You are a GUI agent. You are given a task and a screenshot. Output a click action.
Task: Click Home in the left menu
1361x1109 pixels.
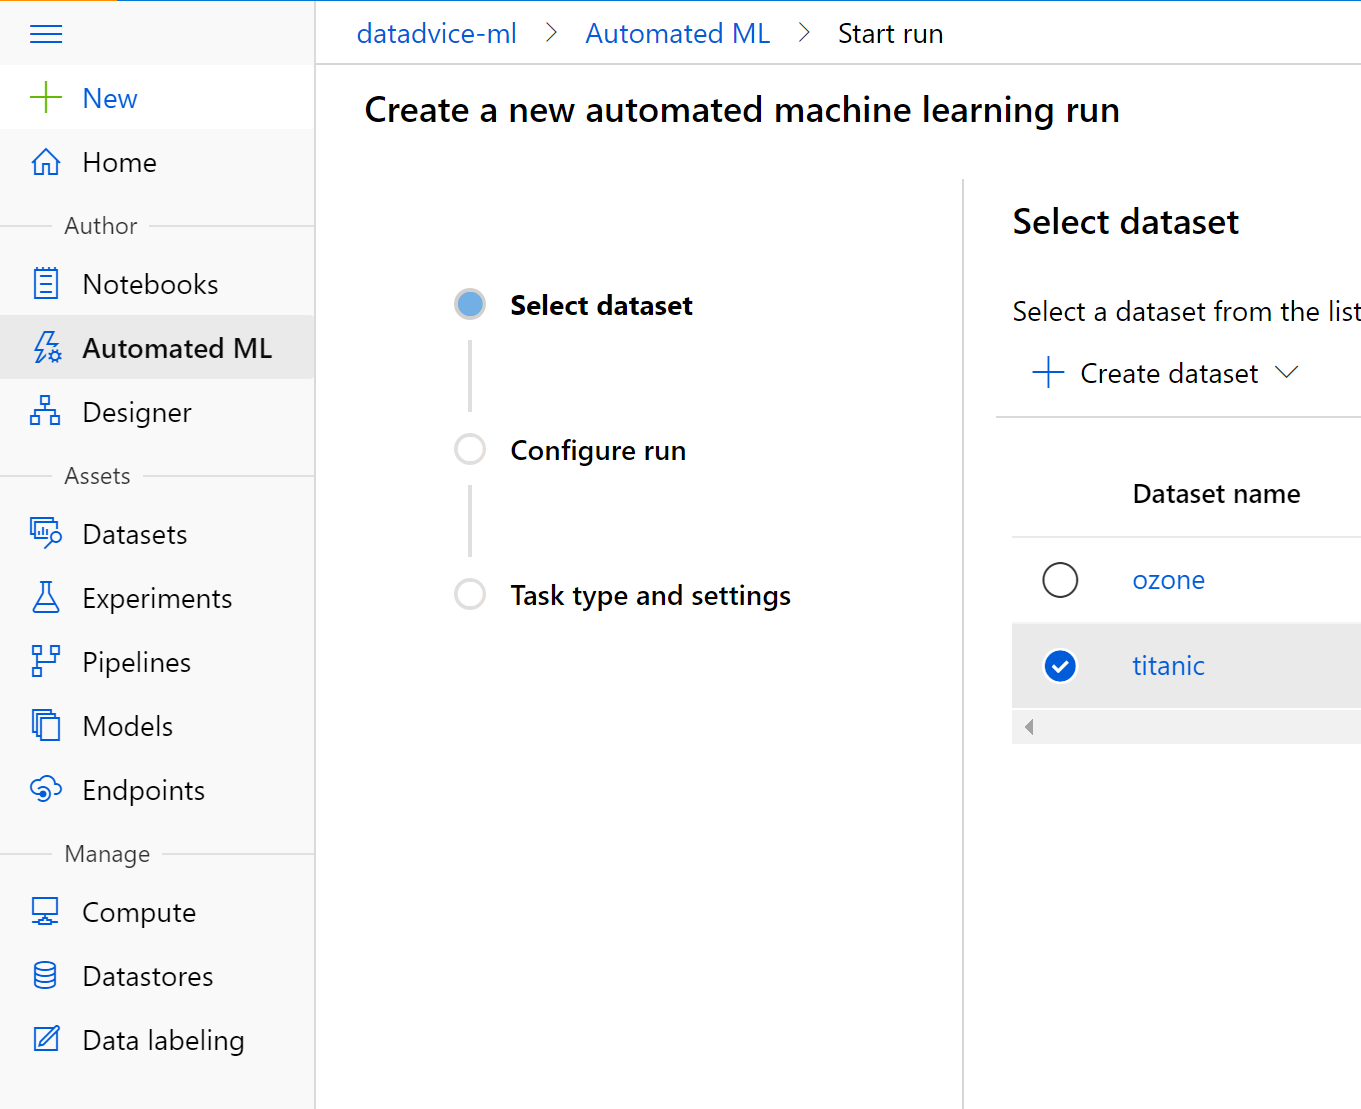[x=119, y=162]
